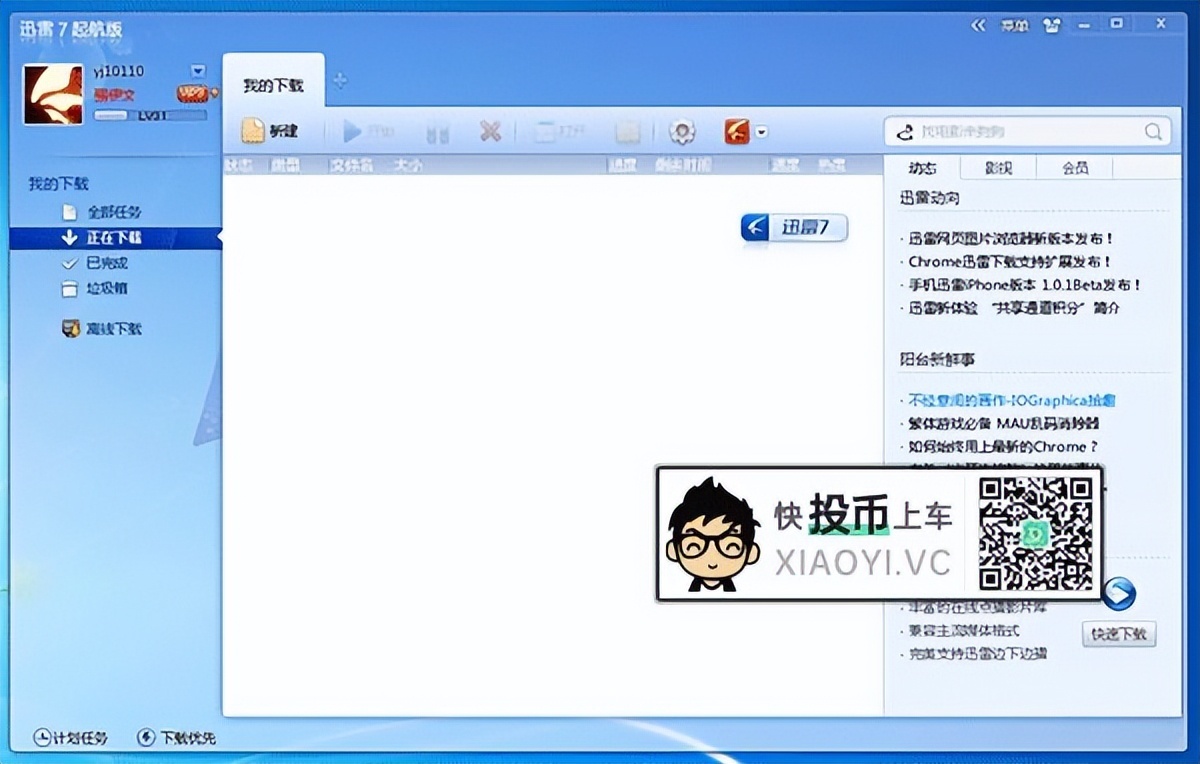This screenshot has height=764, width=1200.
Task: Open link 如何始终用上最新的Chrome？
Action: [1003, 447]
